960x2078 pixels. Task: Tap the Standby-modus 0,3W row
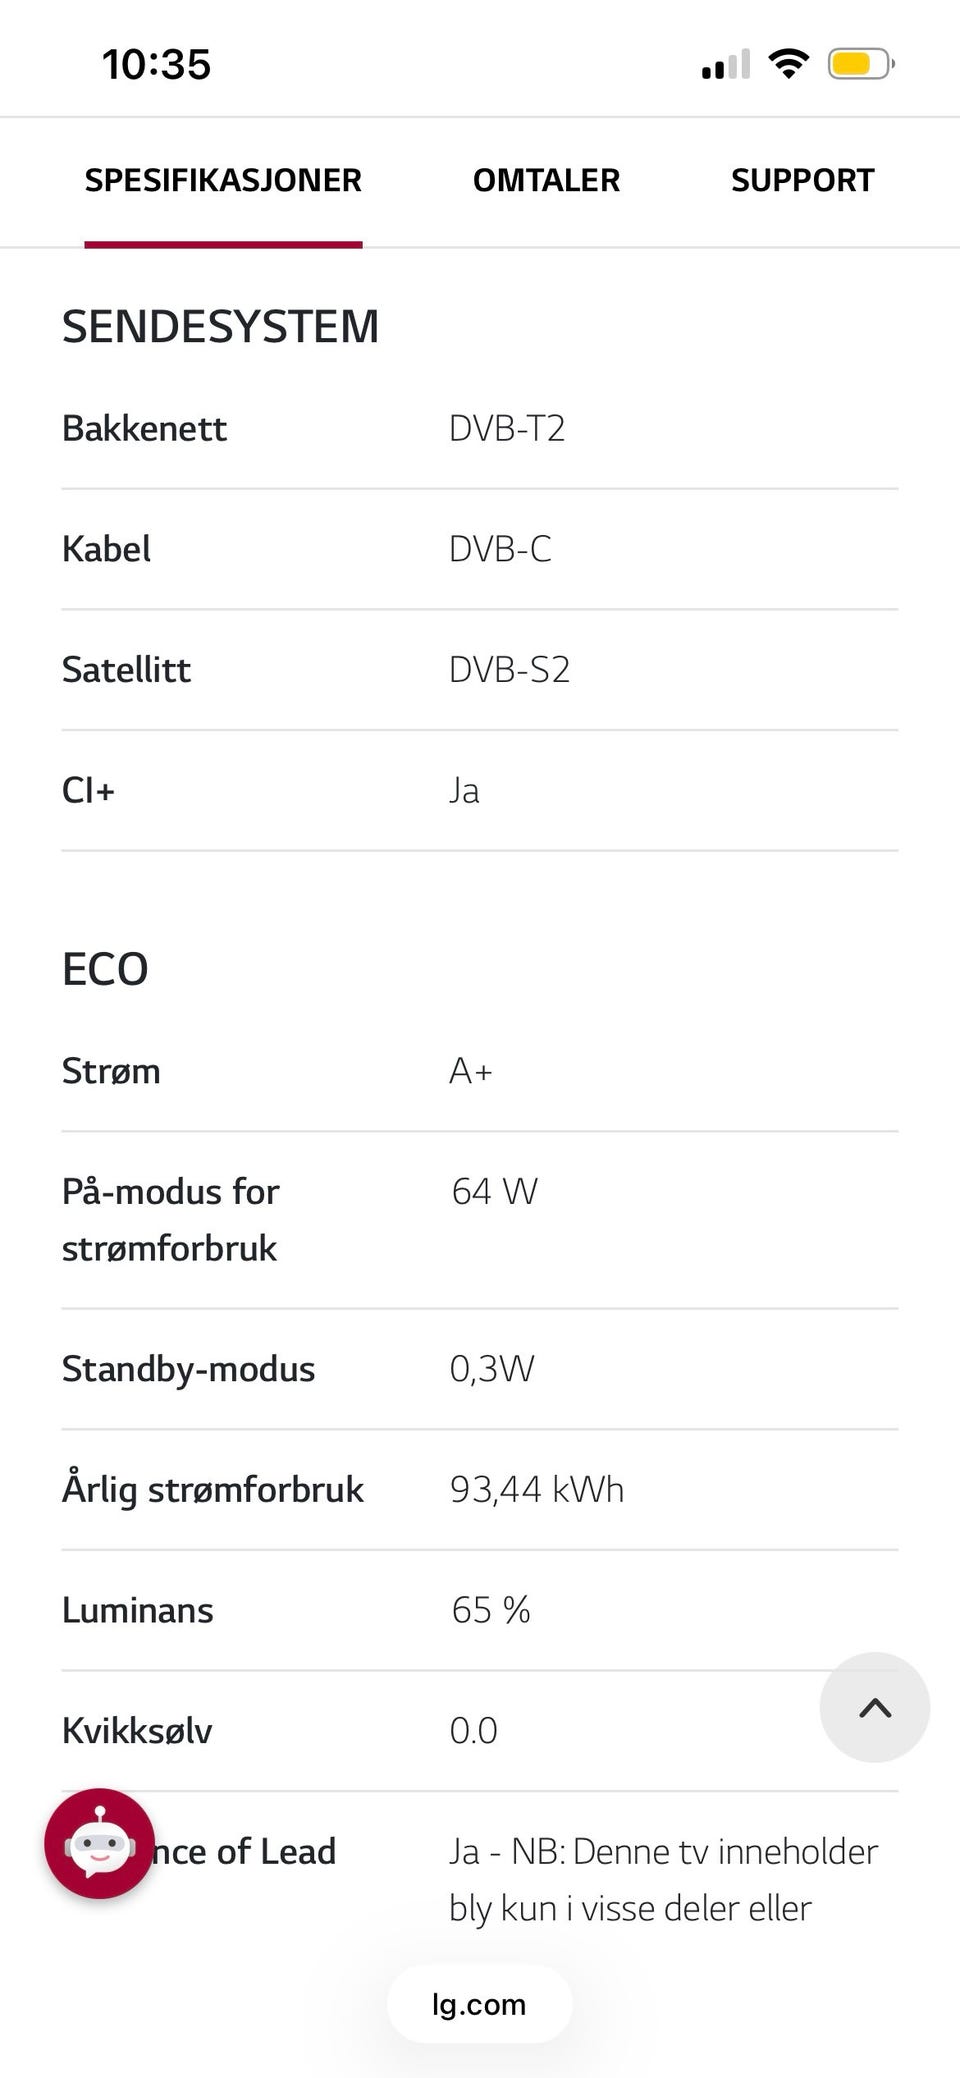[x=479, y=1368]
